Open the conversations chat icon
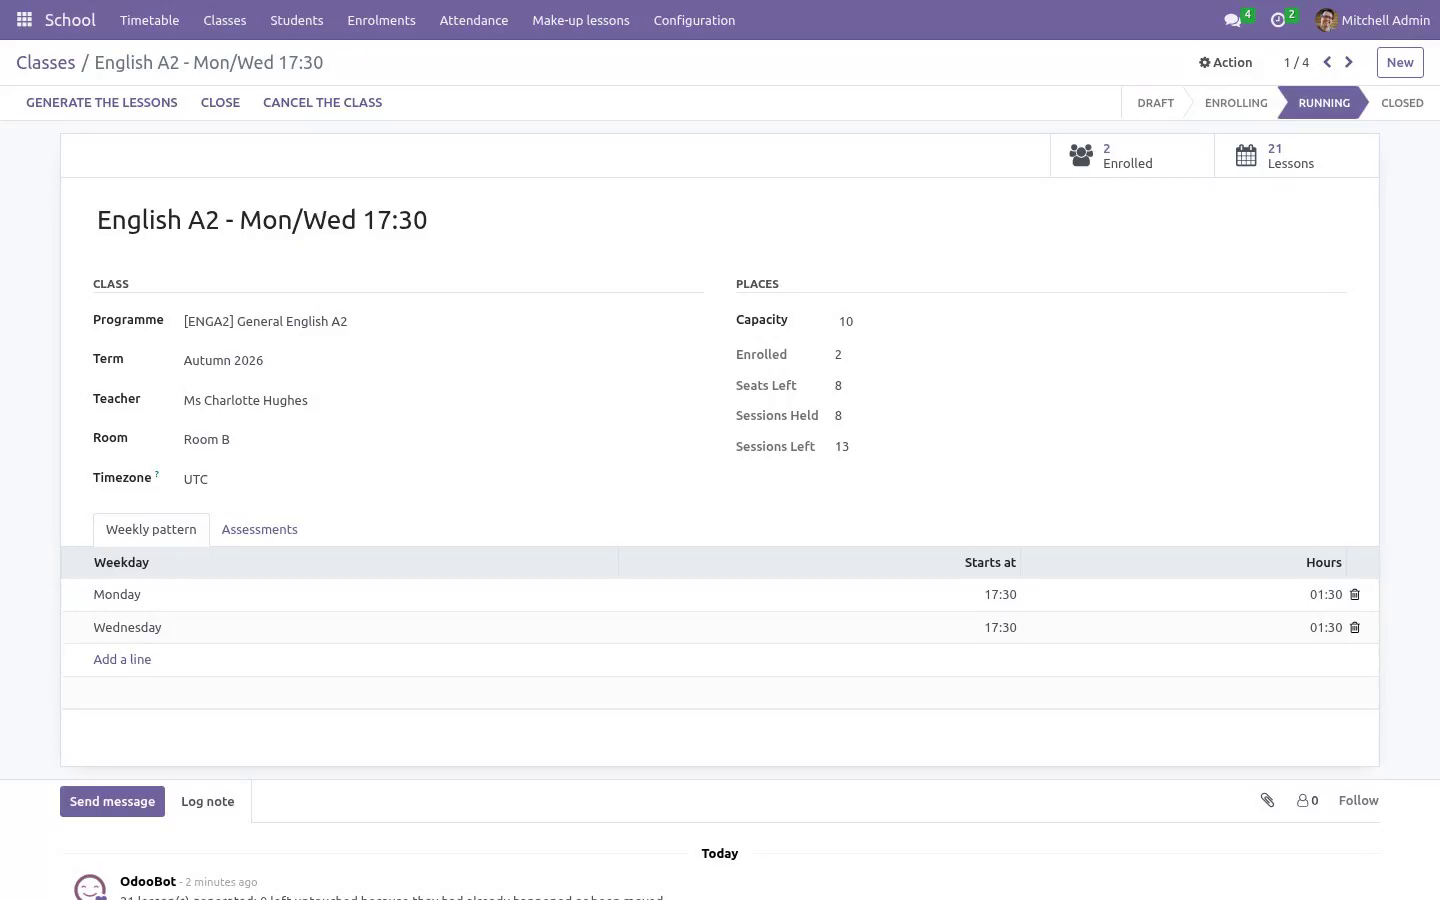 tap(1233, 20)
